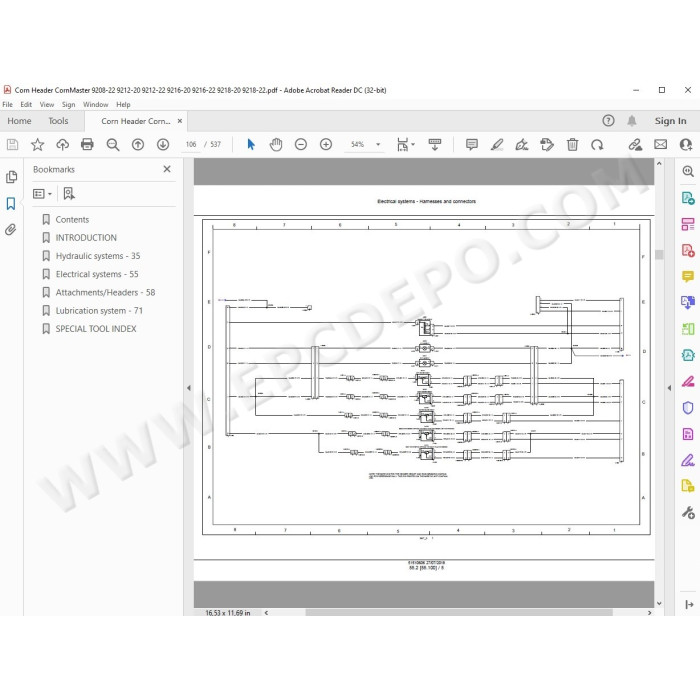Zoom out with minus button
This screenshot has height=700, width=700.
301,144
